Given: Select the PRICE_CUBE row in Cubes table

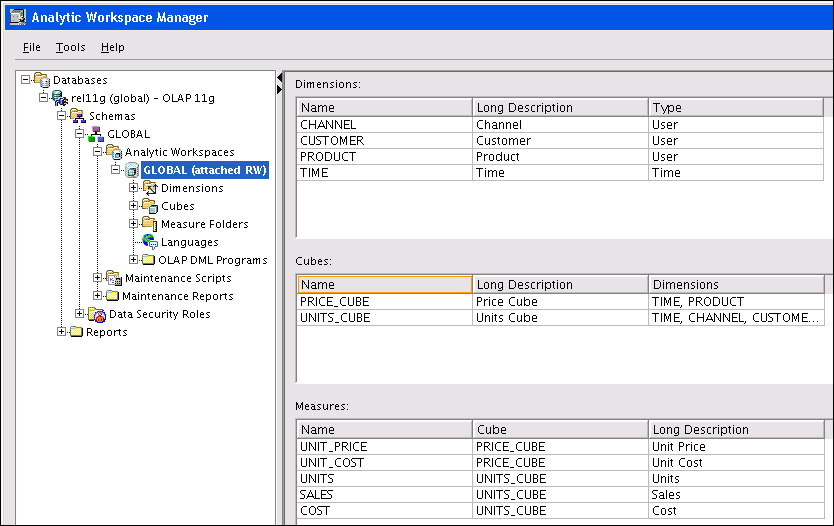Looking at the screenshot, I should pos(384,301).
